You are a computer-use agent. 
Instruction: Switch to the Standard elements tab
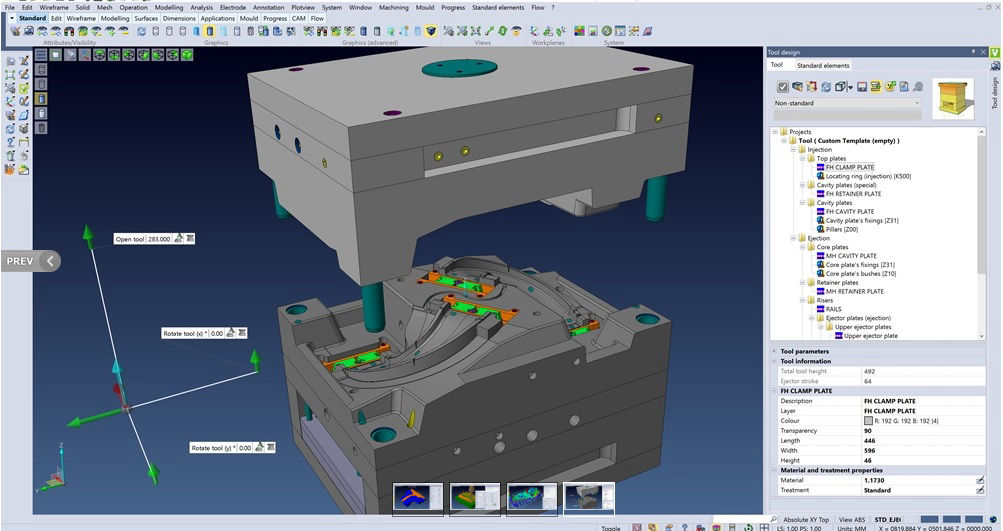(x=822, y=66)
